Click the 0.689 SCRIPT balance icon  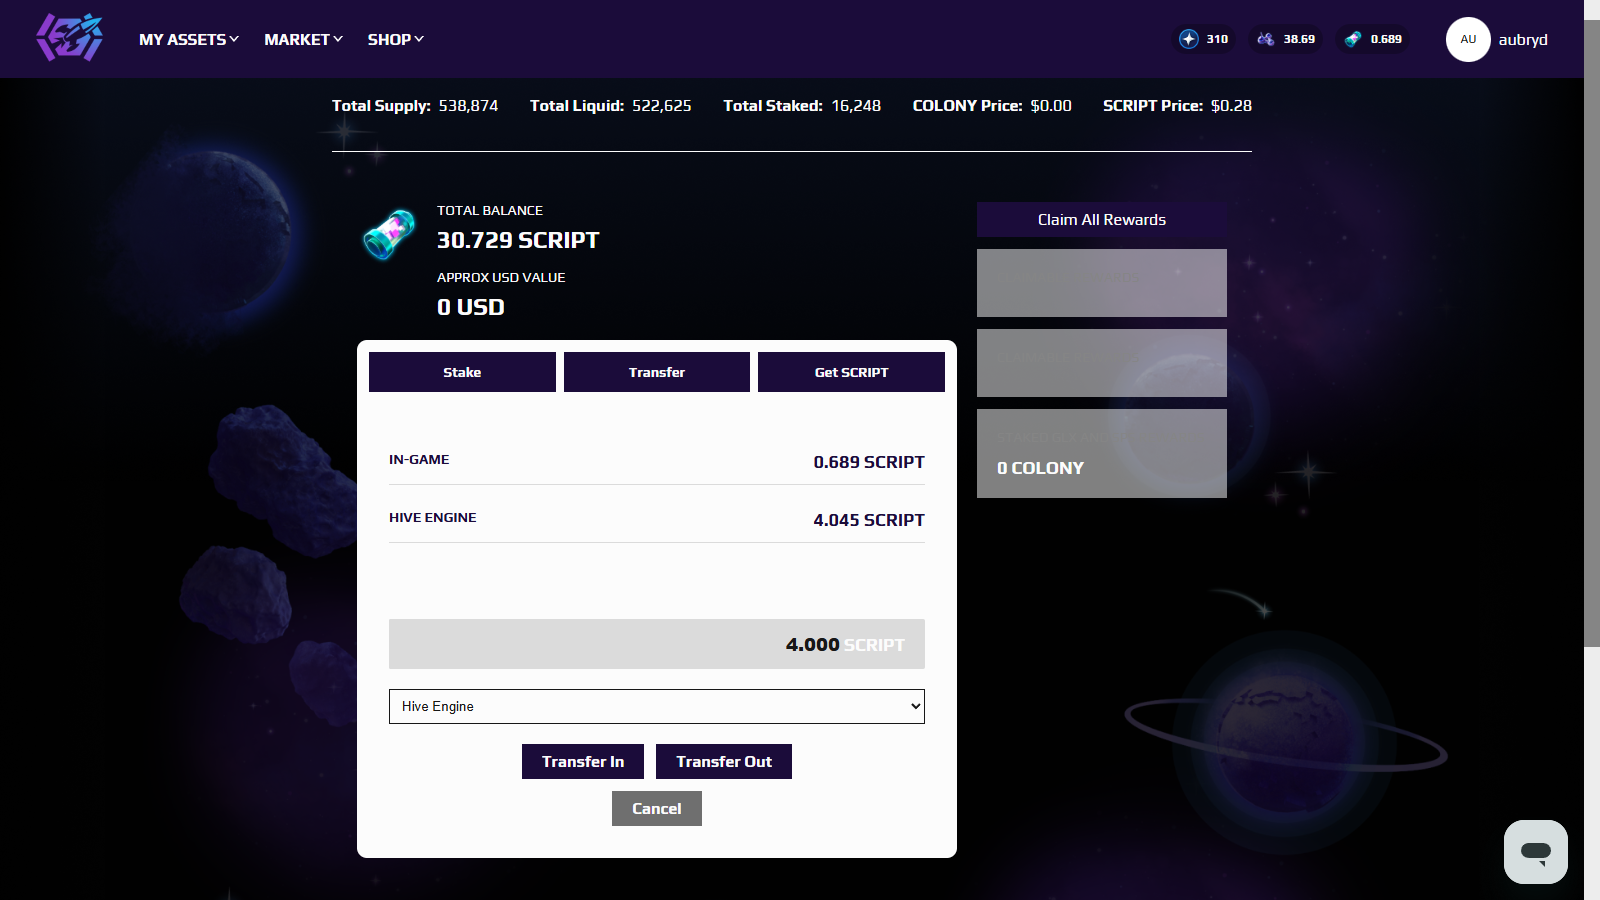1353,39
